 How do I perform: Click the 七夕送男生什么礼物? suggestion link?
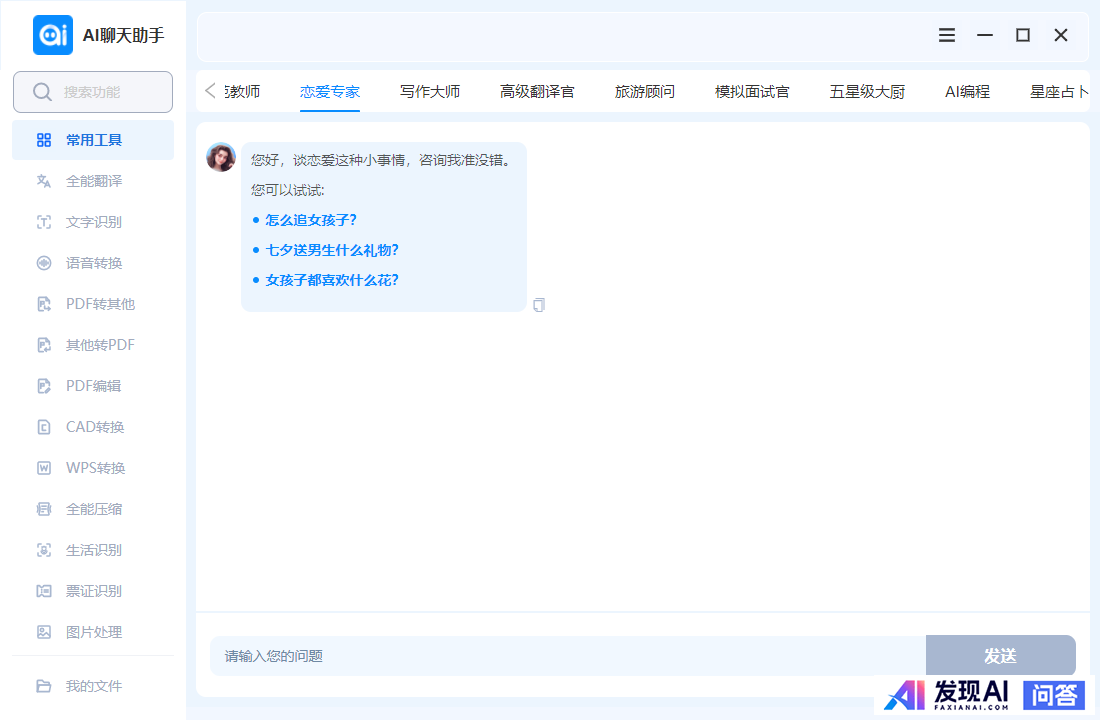332,251
